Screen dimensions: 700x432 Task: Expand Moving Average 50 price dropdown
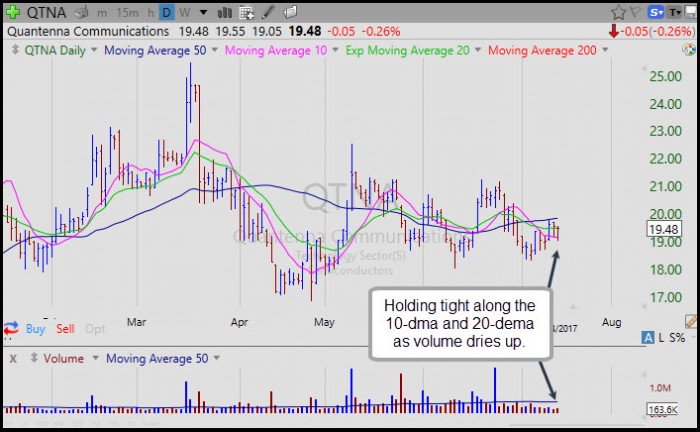214,50
